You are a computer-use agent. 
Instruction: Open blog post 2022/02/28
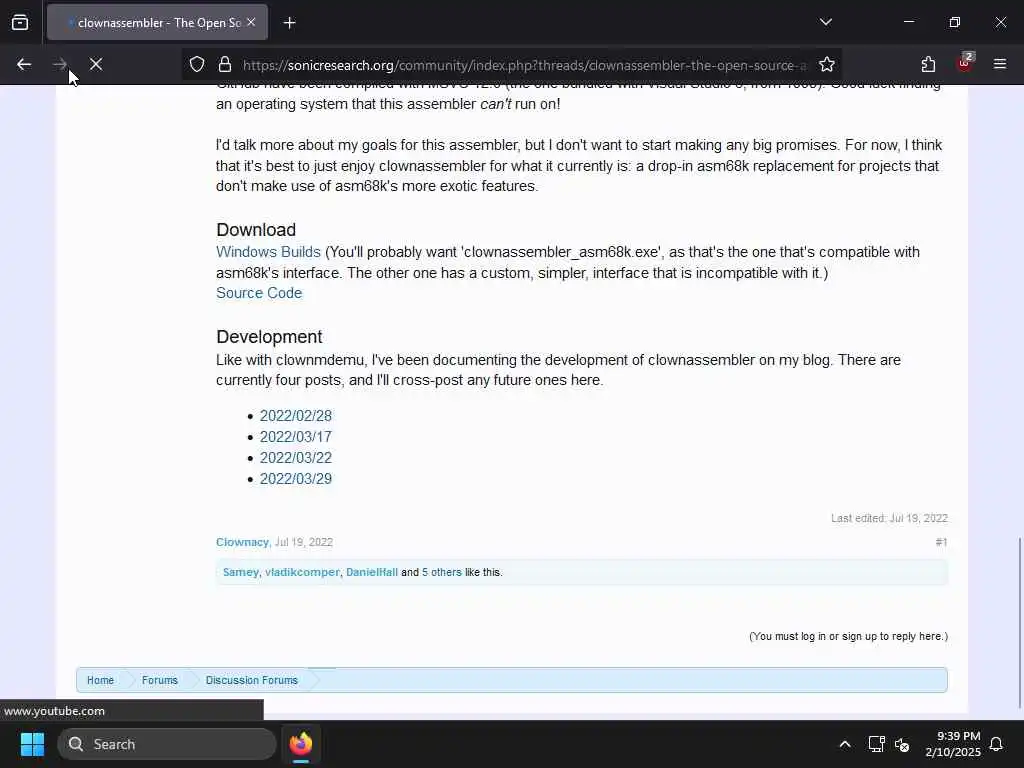[x=296, y=416]
